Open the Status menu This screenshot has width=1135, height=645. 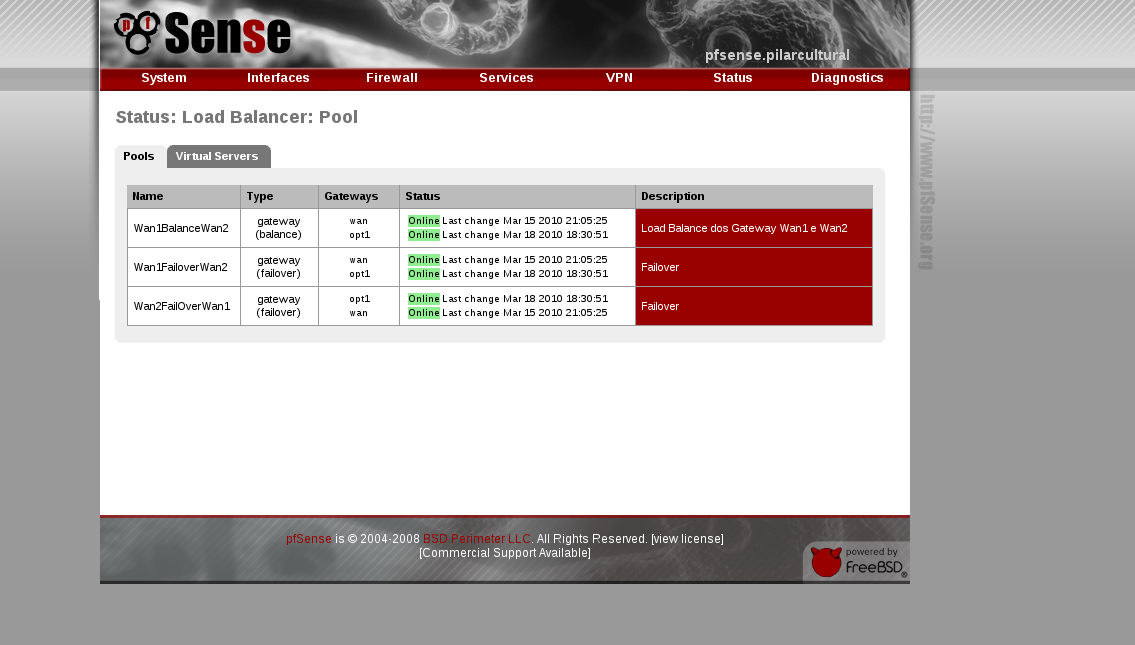733,78
